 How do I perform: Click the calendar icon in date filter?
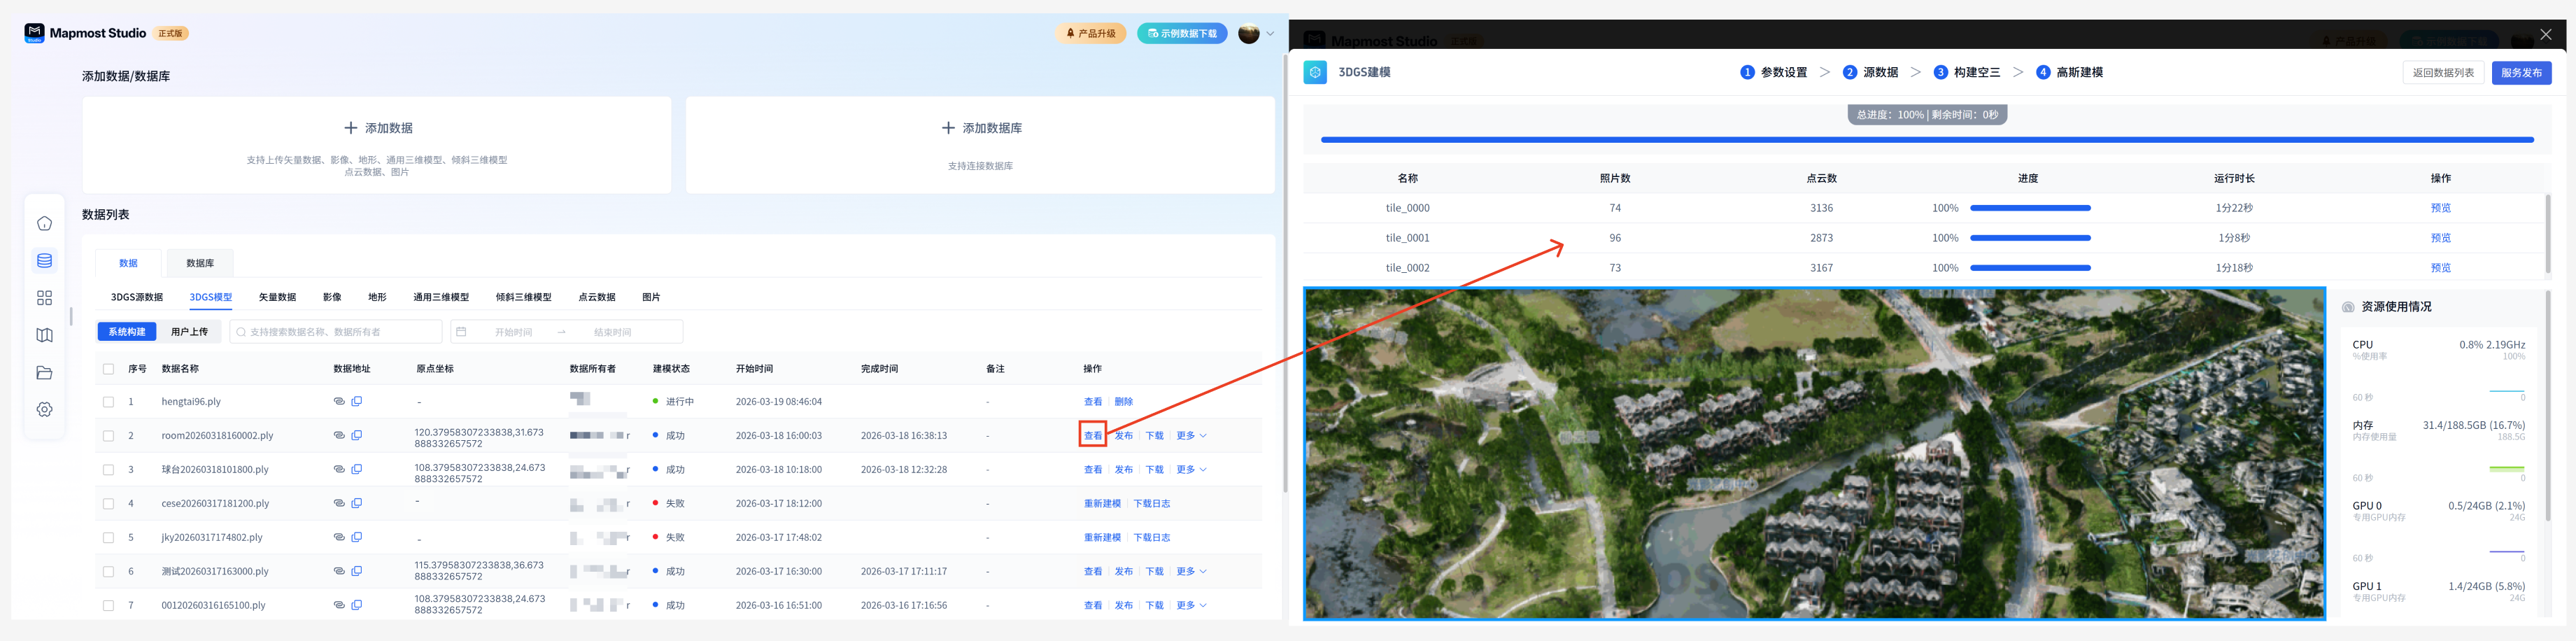461,332
